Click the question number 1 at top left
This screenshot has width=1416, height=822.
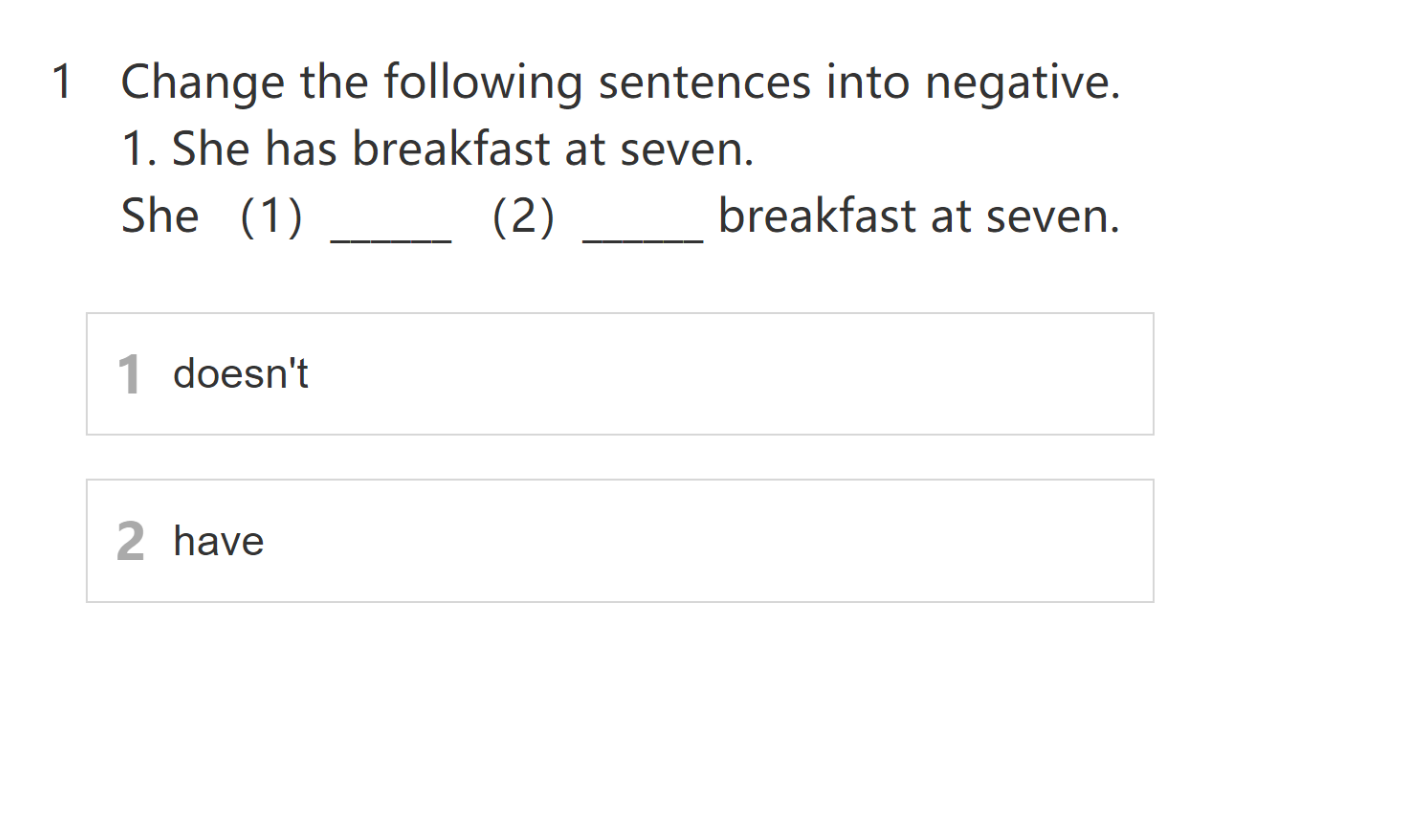[62, 82]
